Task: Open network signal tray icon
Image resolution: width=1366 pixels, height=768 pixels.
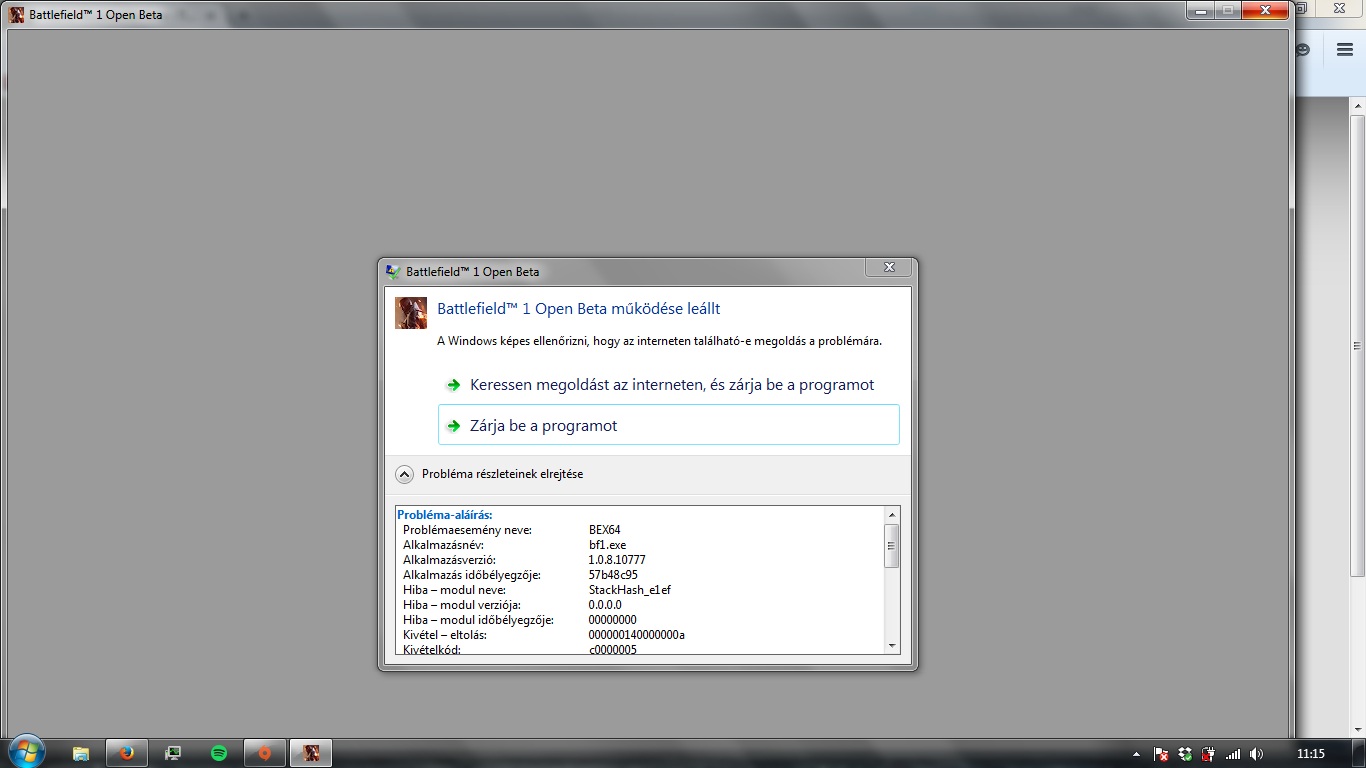Action: pos(1233,754)
